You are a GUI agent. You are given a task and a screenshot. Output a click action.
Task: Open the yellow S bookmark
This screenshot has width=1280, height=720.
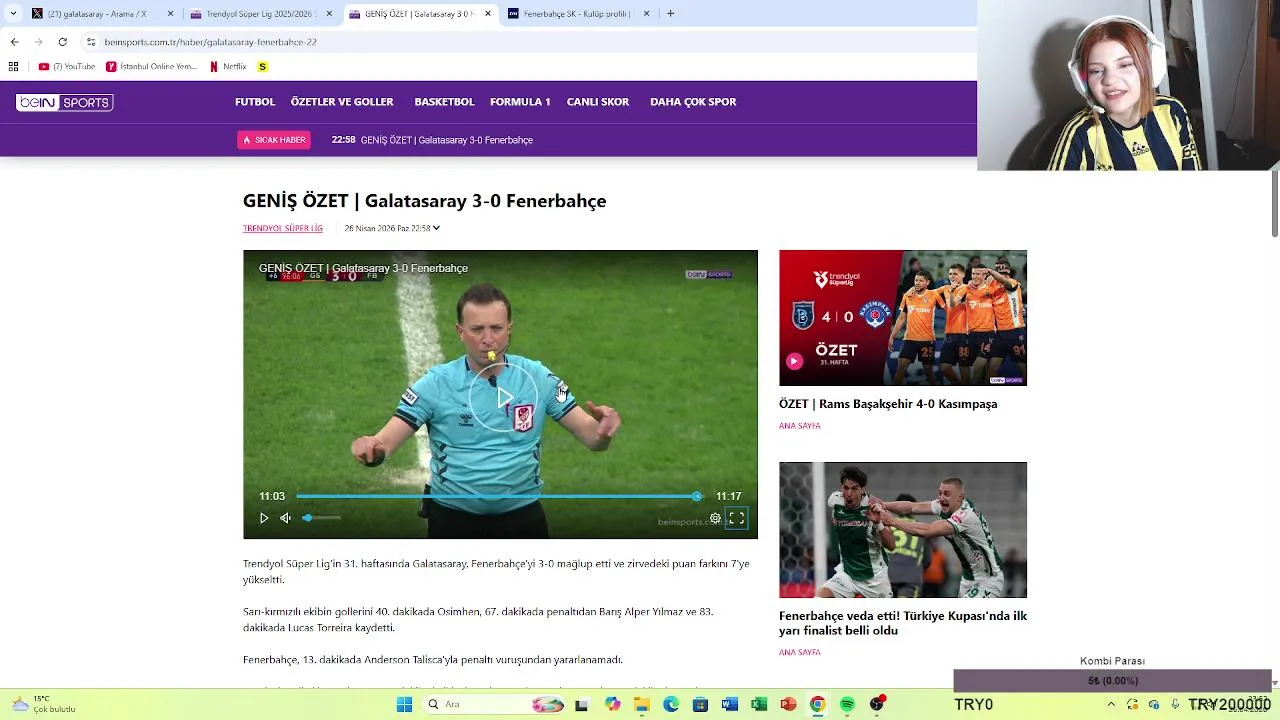pyautogui.click(x=263, y=67)
